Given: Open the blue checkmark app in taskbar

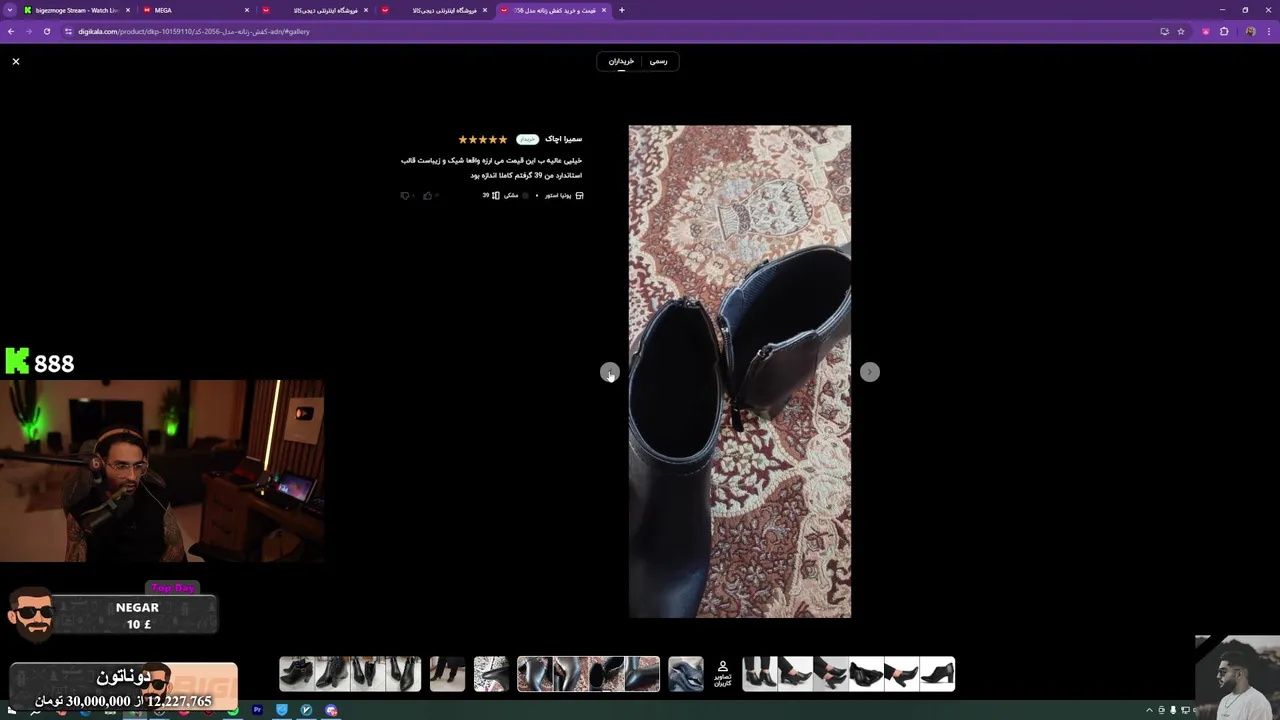Looking at the screenshot, I should click(306, 710).
